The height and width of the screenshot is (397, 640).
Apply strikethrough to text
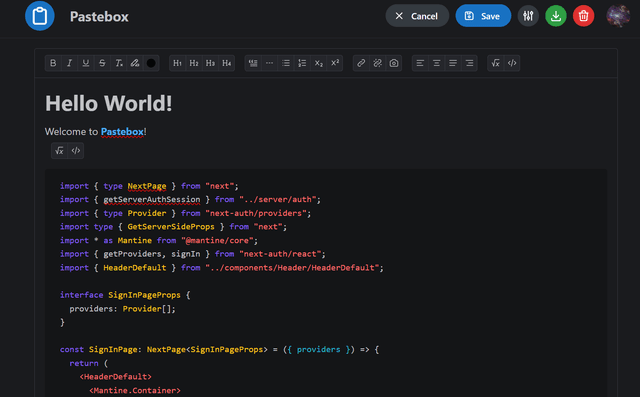[x=102, y=63]
